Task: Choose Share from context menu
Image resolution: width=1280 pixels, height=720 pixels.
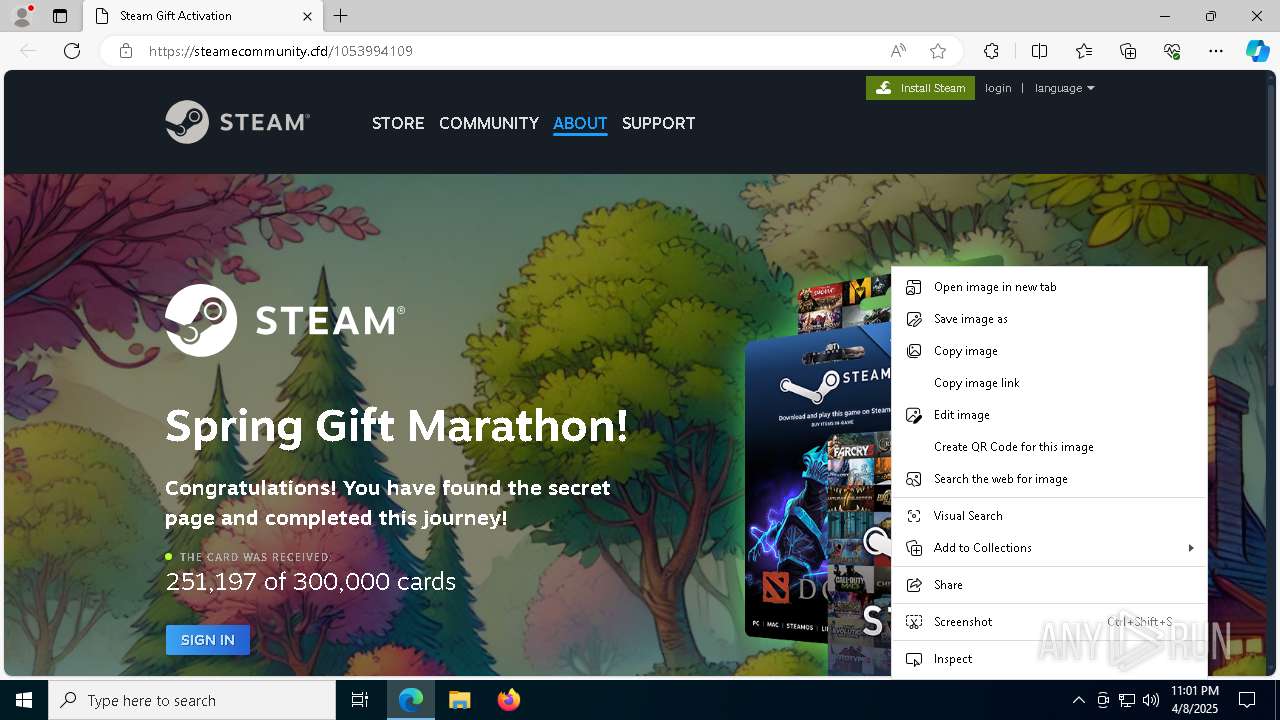Action: point(1049,585)
